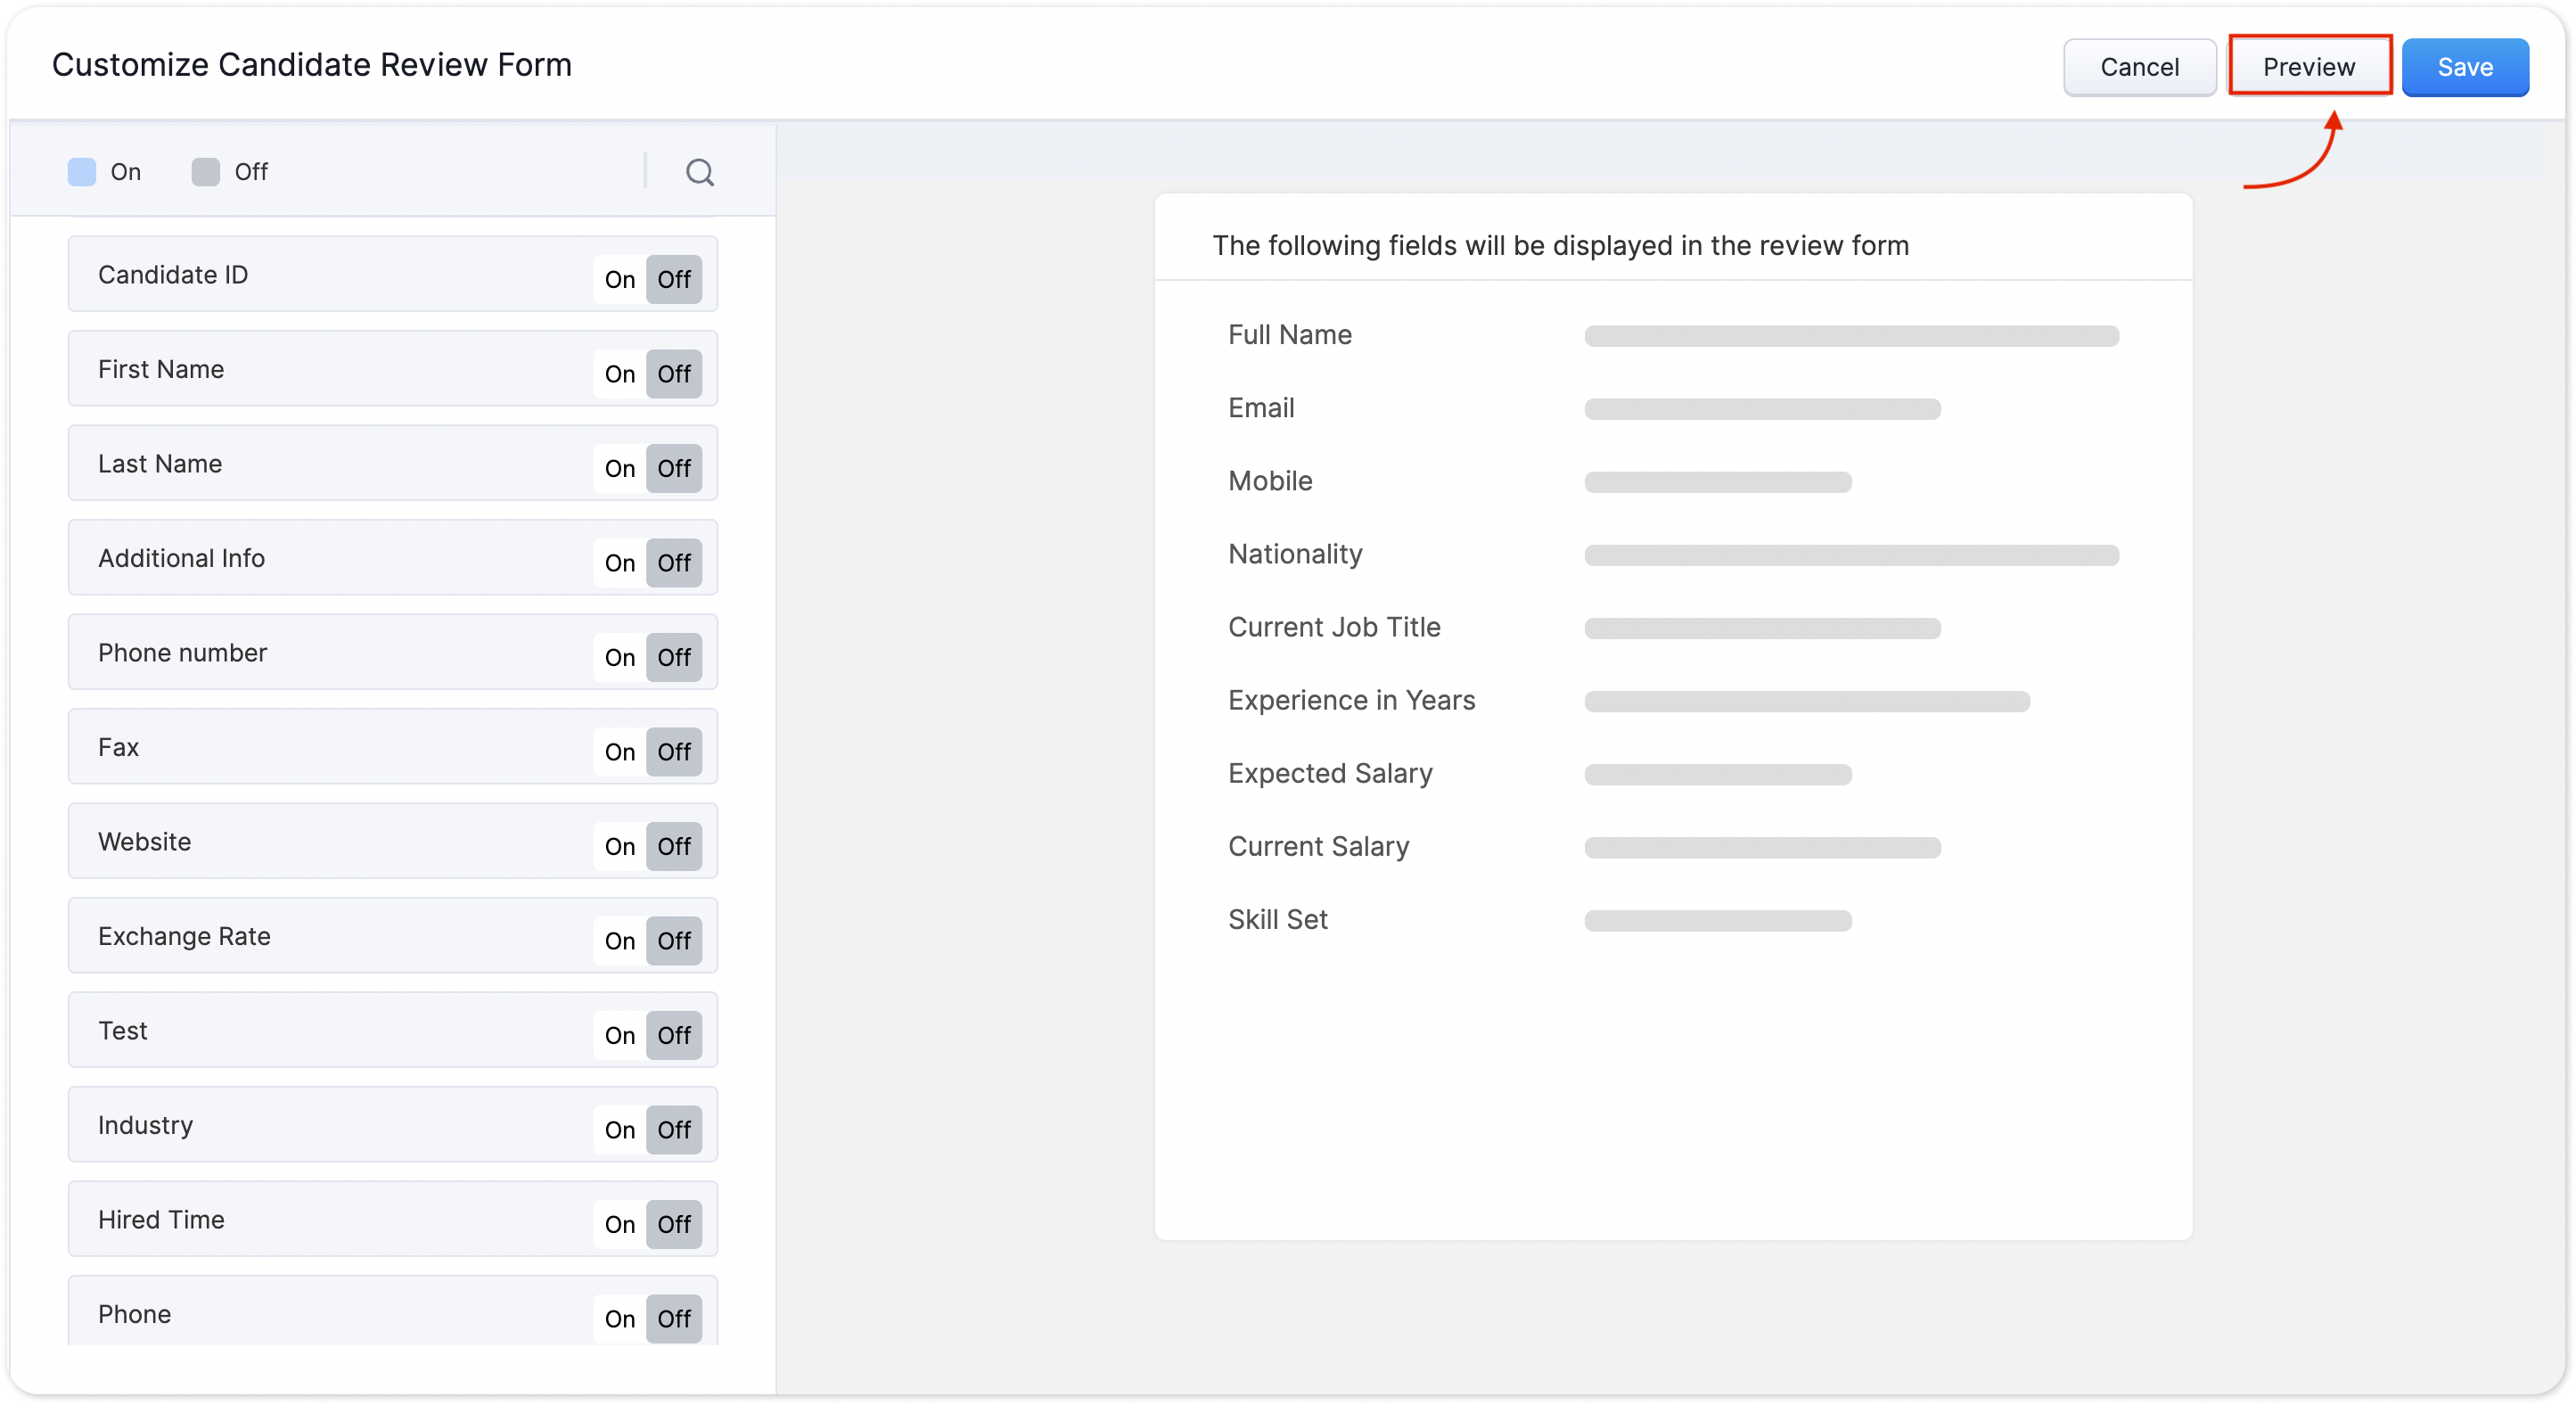
Task: Click the blue On legend swatch
Action: click(x=82, y=172)
